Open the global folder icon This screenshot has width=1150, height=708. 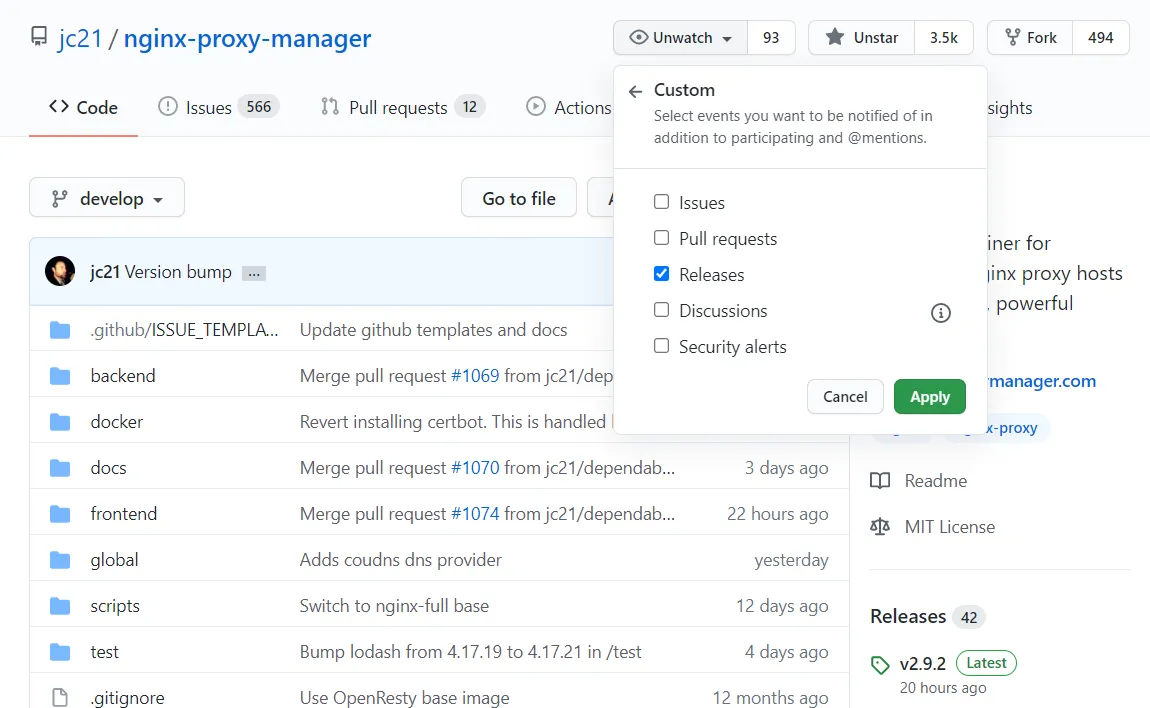(x=60, y=561)
